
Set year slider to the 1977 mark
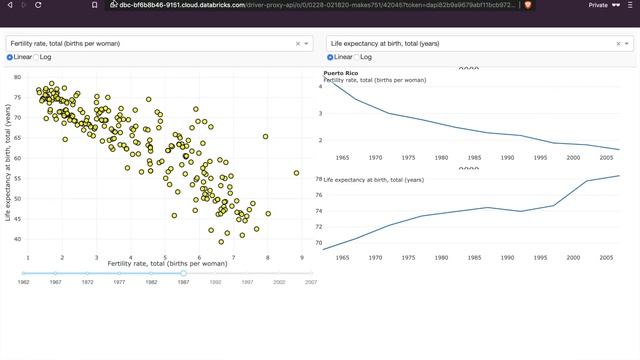click(119, 273)
